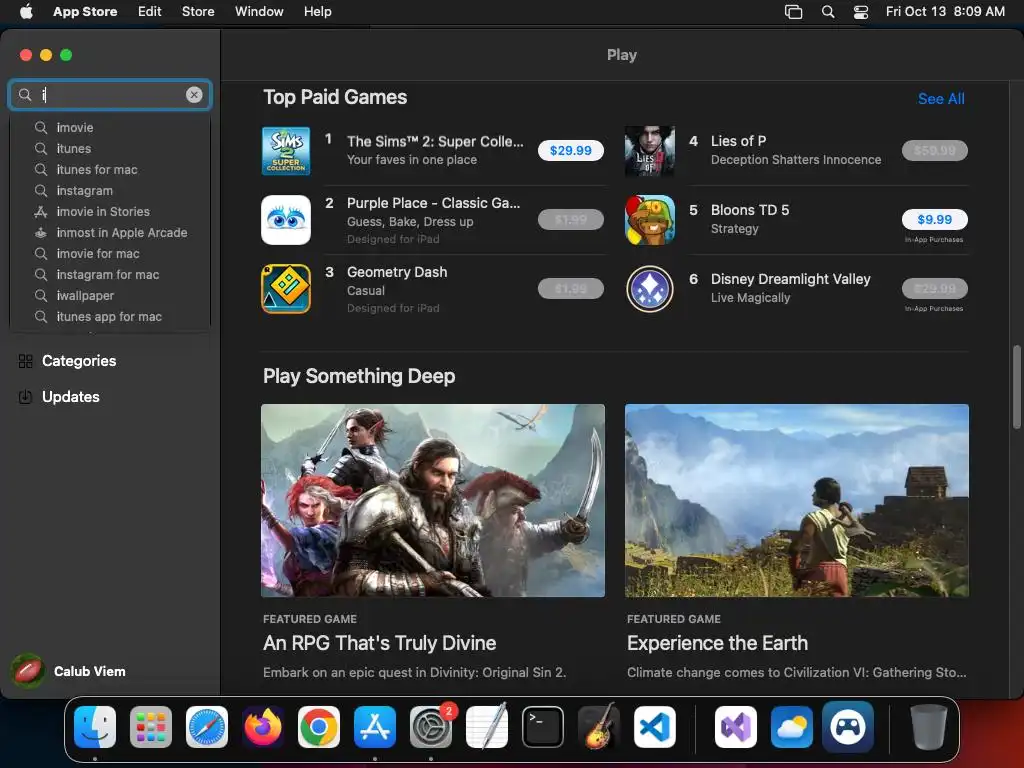
Task: Open the Apple menu
Action: (x=26, y=11)
